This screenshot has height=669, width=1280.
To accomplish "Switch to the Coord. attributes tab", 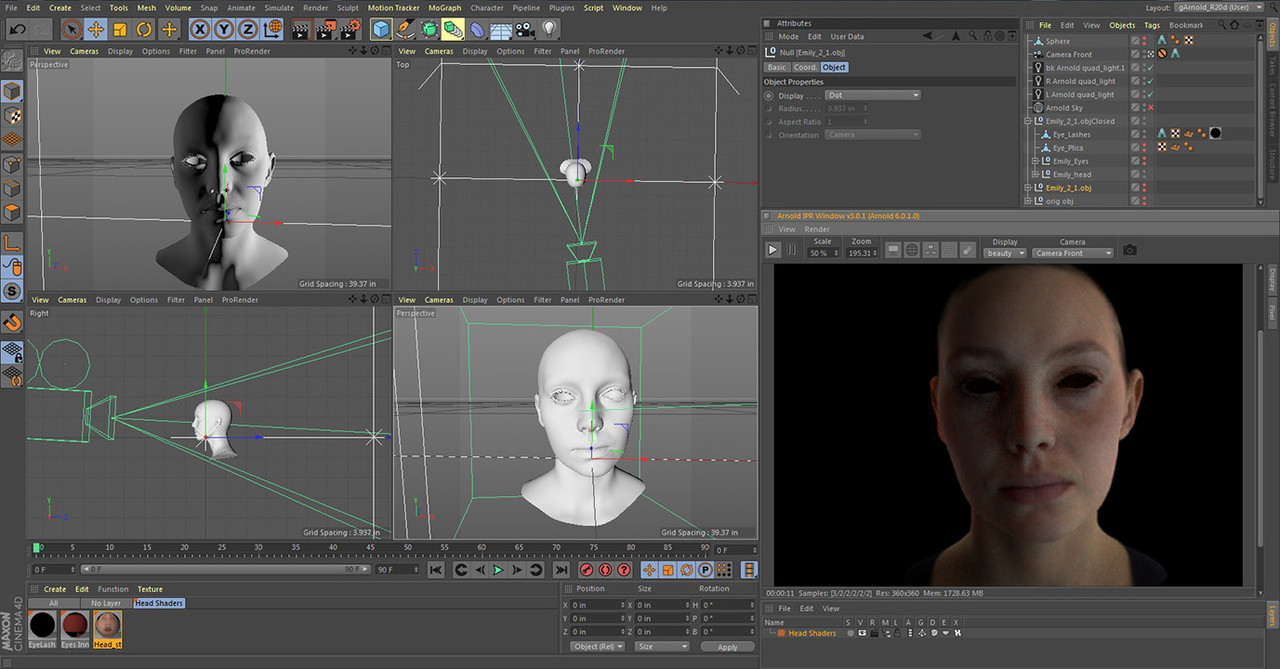I will point(805,67).
